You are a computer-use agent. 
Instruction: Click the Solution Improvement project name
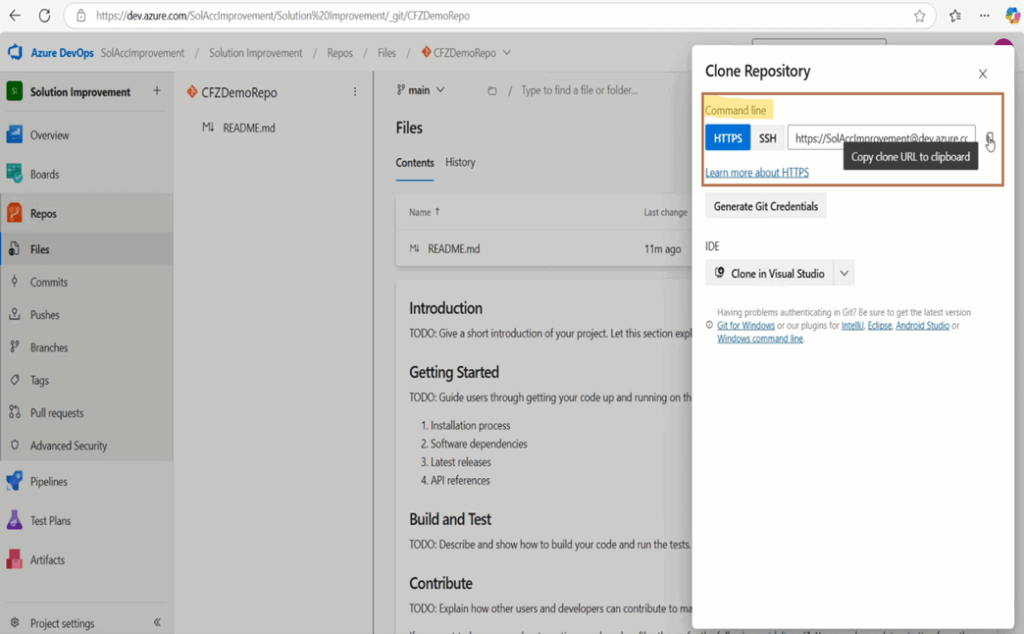tap(80, 92)
